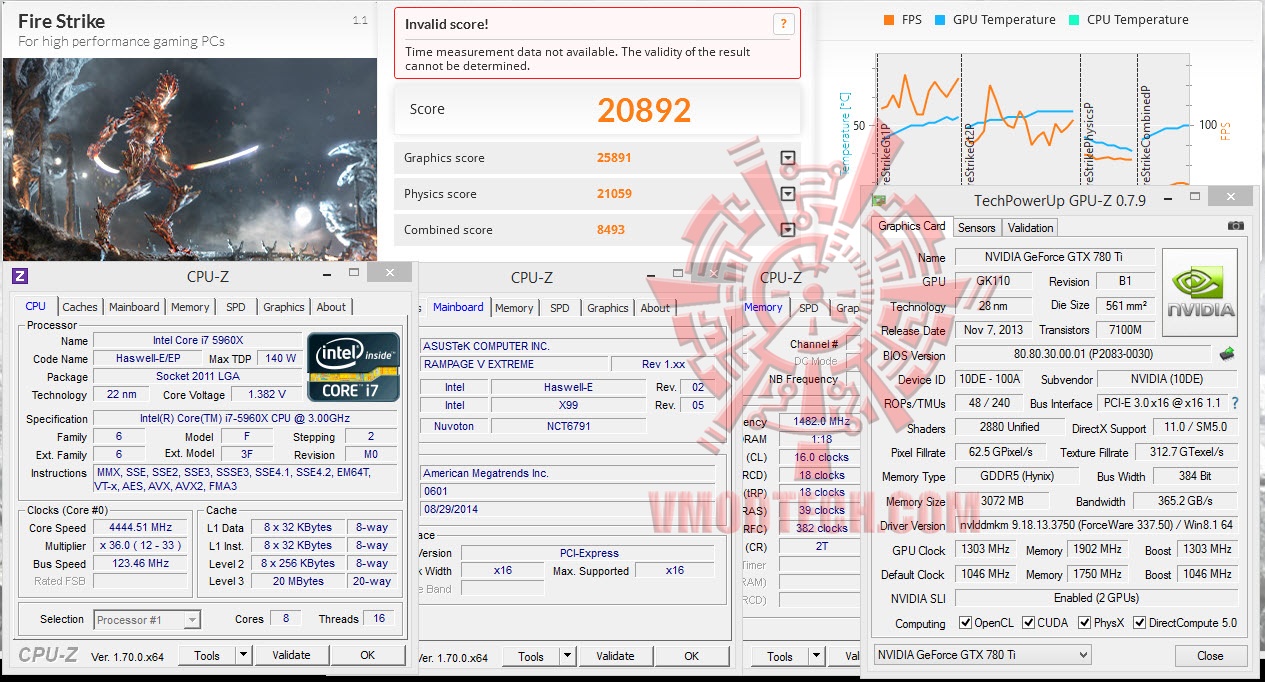
Task: Open Tools dropdown arrow in Mainboard CPU-Z window
Action: pyautogui.click(x=567, y=657)
